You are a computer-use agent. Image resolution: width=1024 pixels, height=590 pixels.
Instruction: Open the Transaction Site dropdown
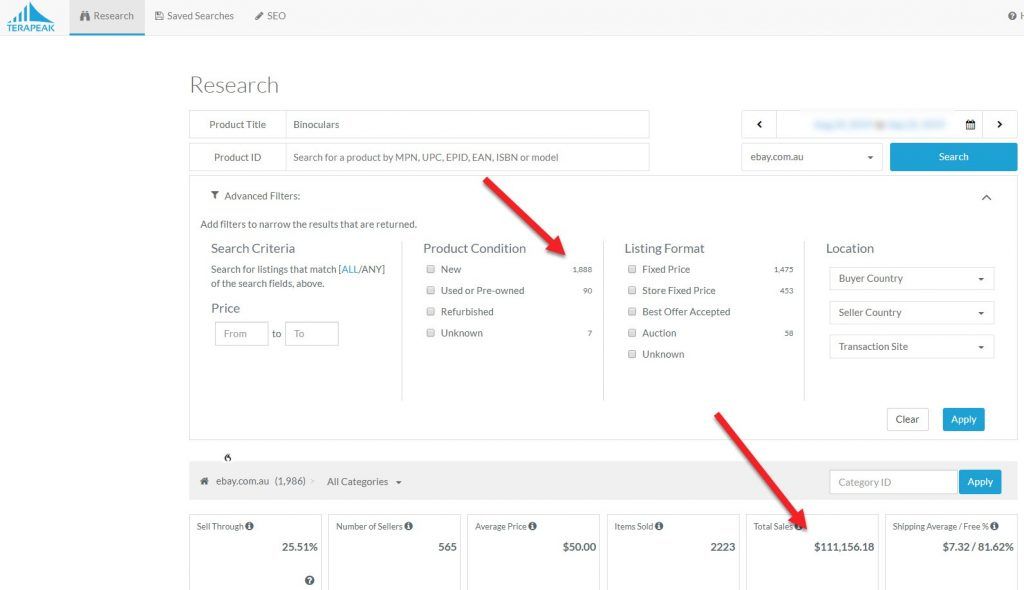click(x=912, y=346)
